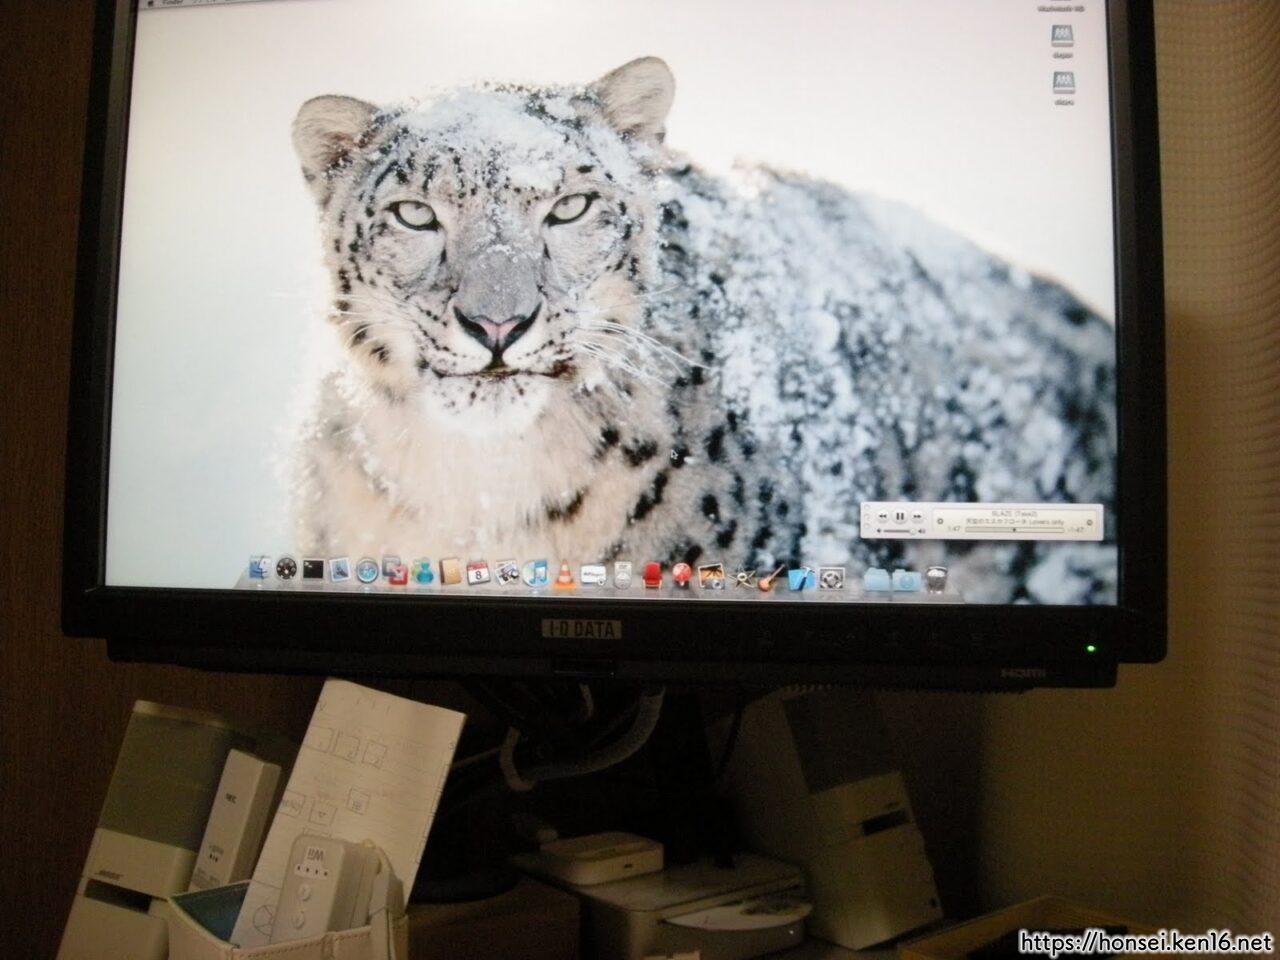Open the blue folder stack in dock
The height and width of the screenshot is (960, 1280).
pyautogui.click(x=877, y=578)
